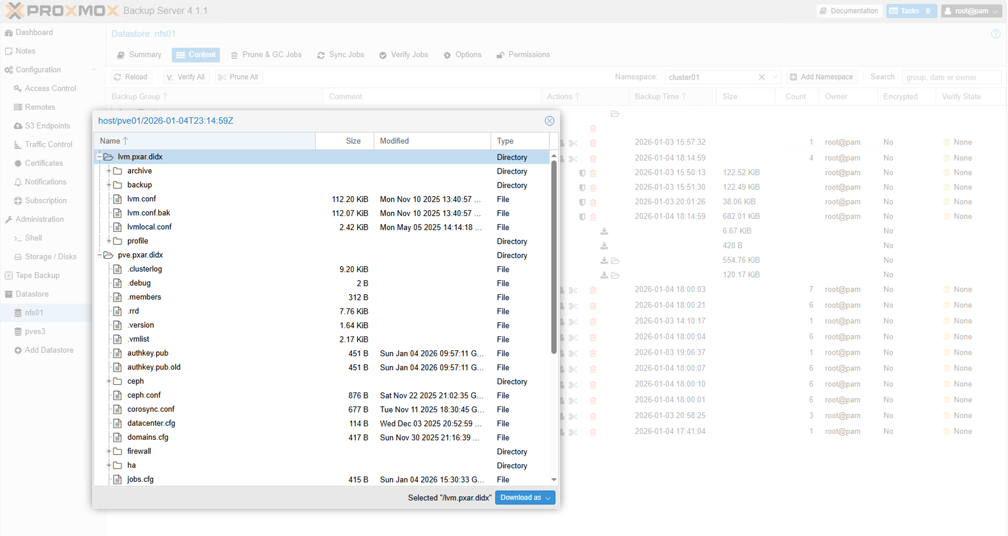Open the Subscription page
1008x536 pixels.
tap(45, 201)
